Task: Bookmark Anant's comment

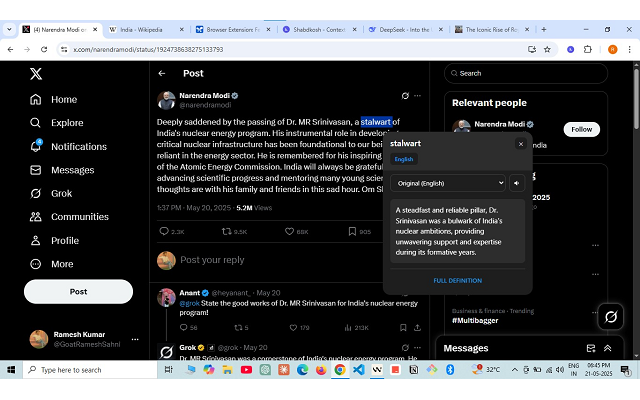Action: pyautogui.click(x=403, y=327)
